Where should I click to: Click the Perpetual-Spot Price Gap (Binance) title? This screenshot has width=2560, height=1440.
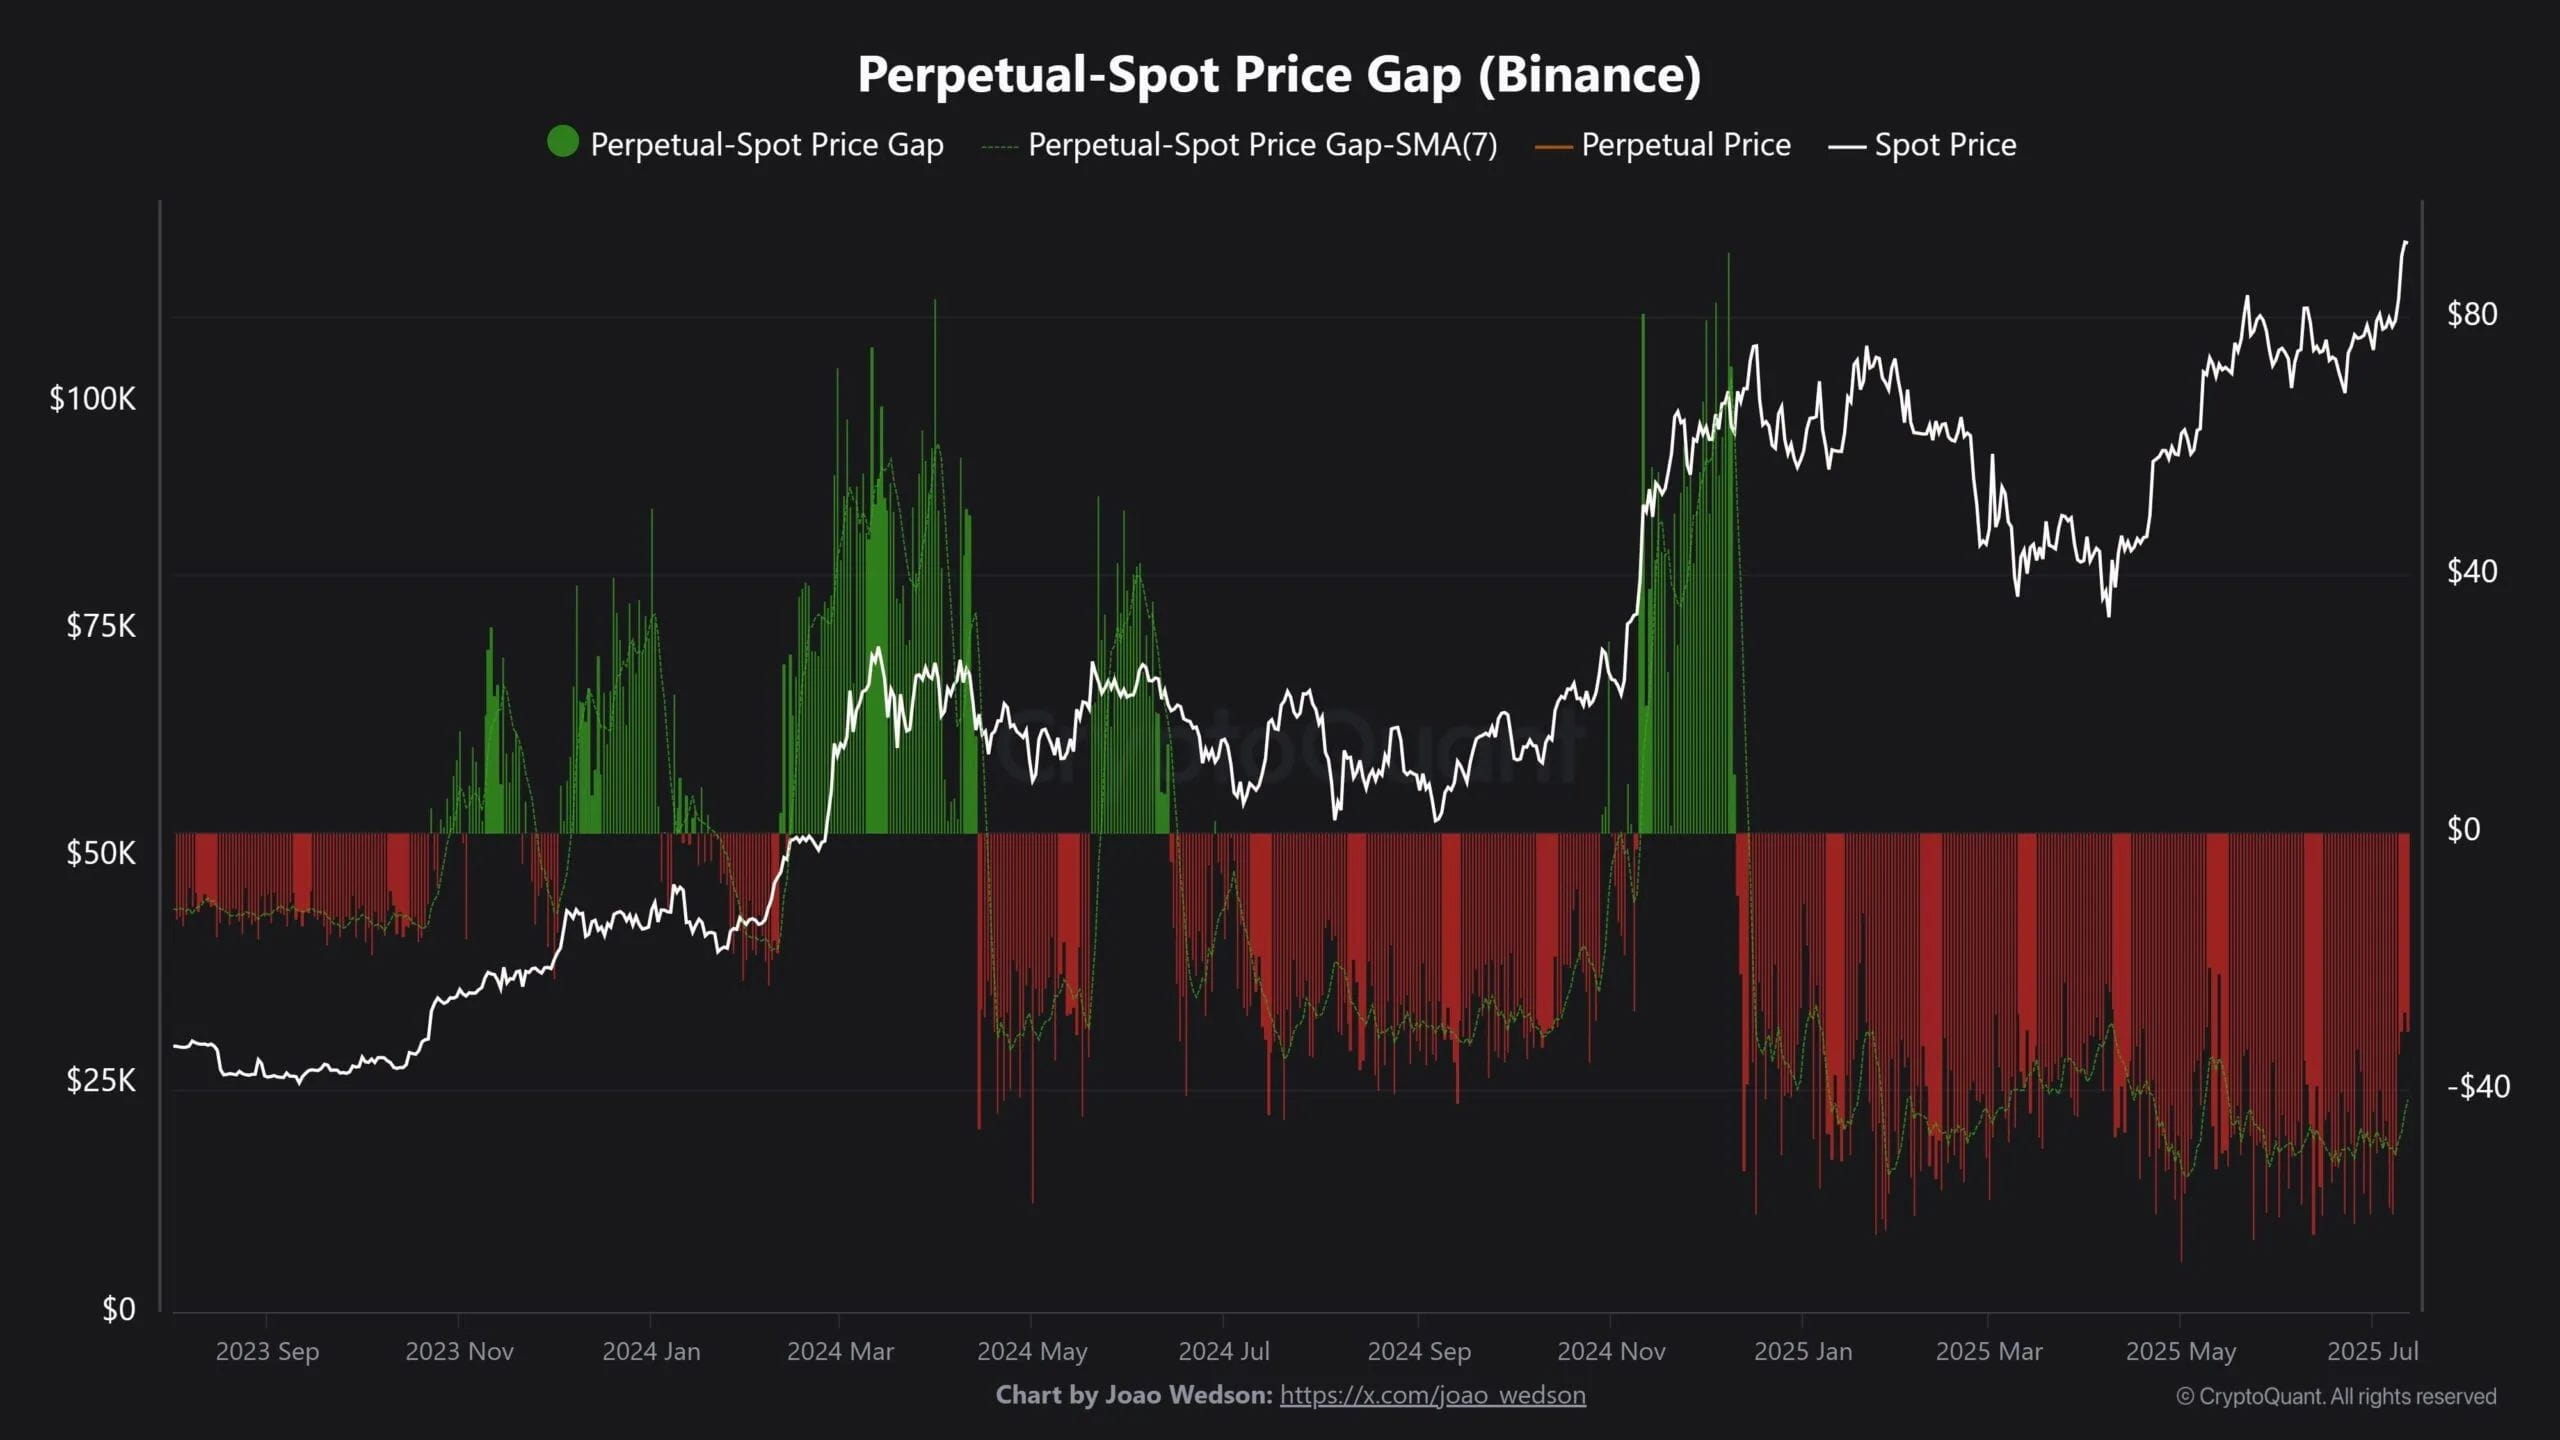(x=1279, y=74)
